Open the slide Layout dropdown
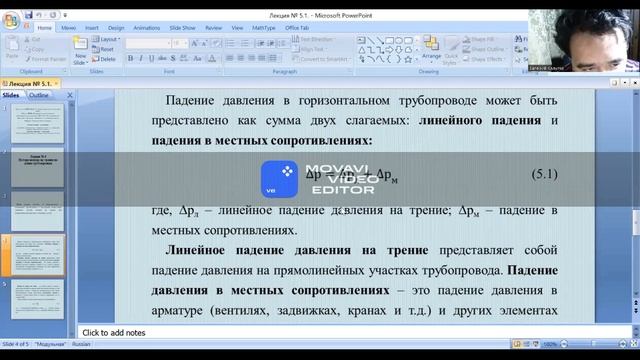Image resolution: width=640 pixels, height=360 pixels. (x=106, y=39)
